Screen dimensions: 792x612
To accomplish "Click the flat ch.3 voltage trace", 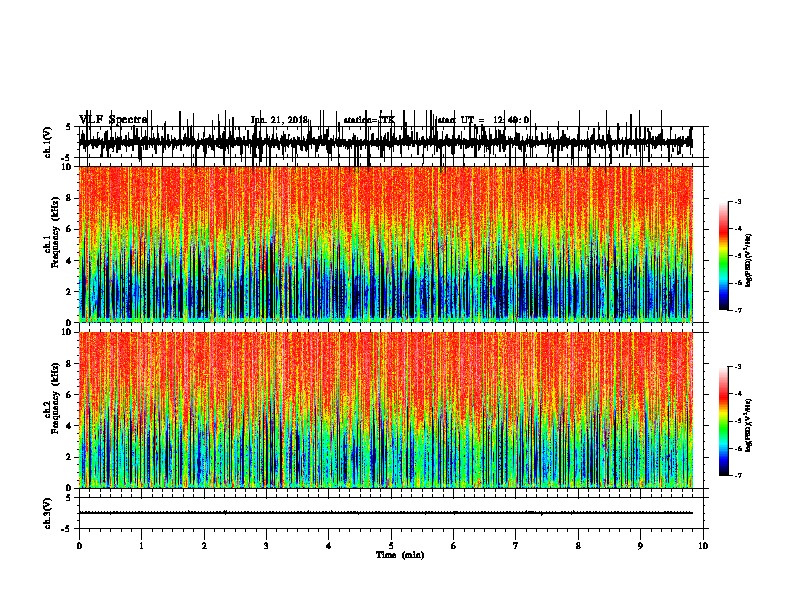I will pos(385,513).
